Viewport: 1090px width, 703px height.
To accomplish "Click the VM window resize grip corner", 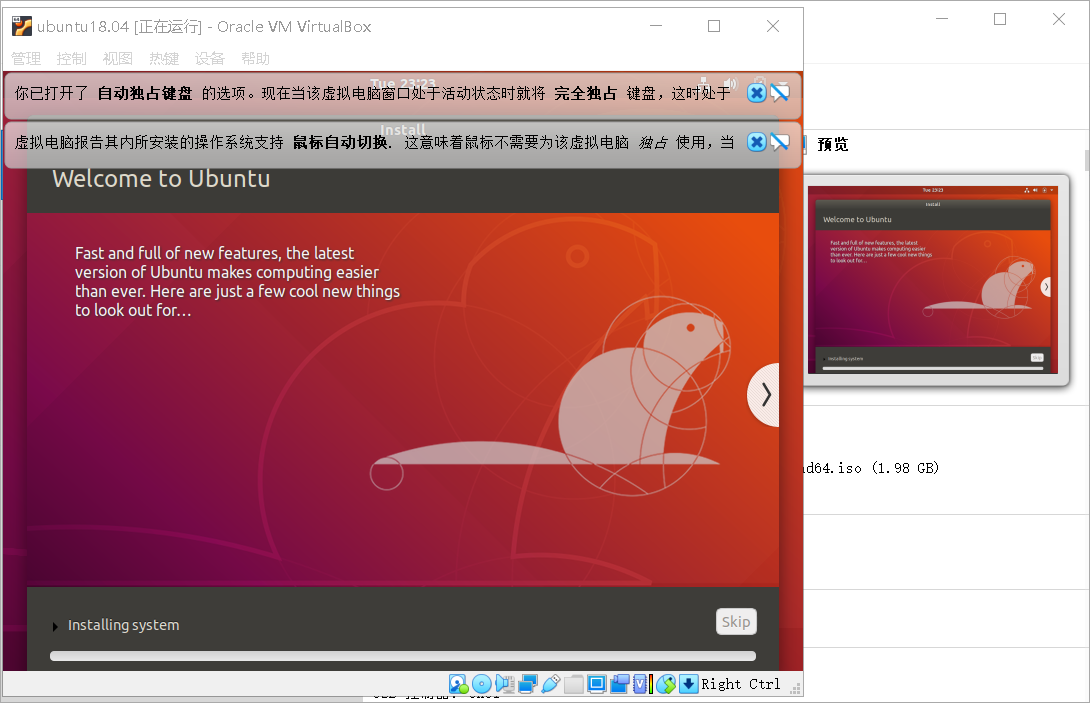I will (x=797, y=689).
